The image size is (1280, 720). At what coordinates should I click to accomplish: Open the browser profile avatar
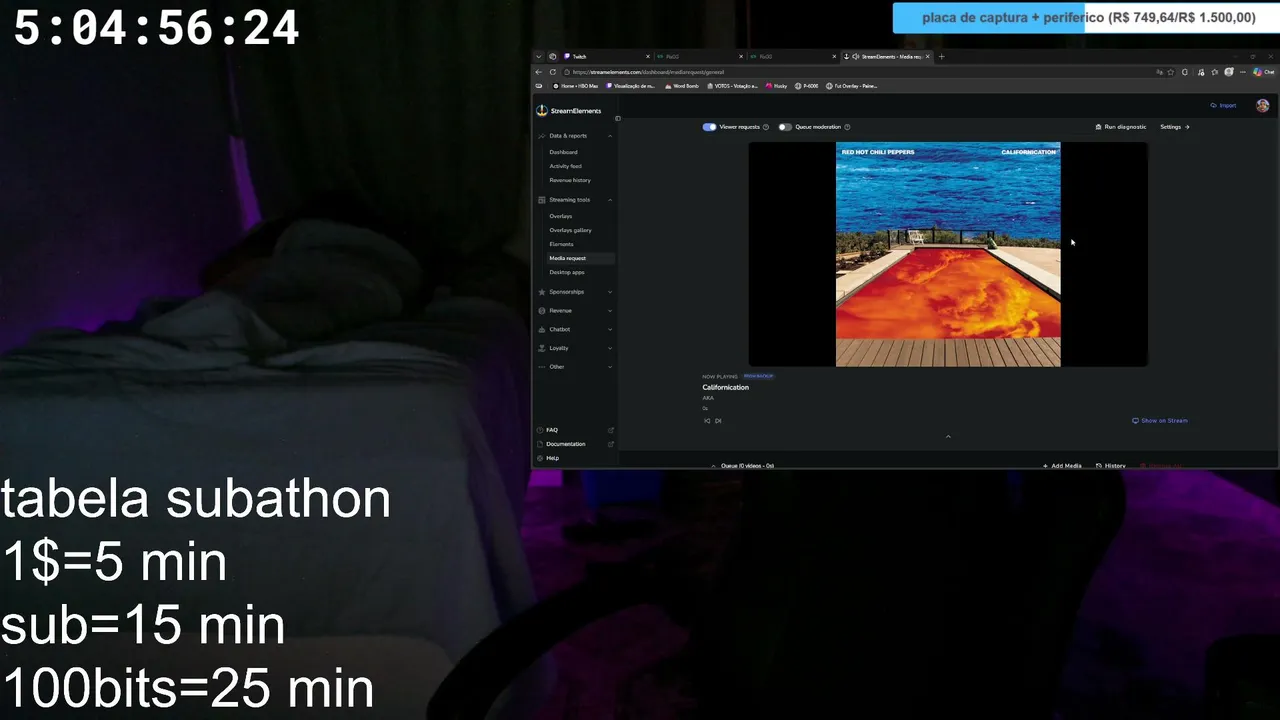(x=1229, y=72)
